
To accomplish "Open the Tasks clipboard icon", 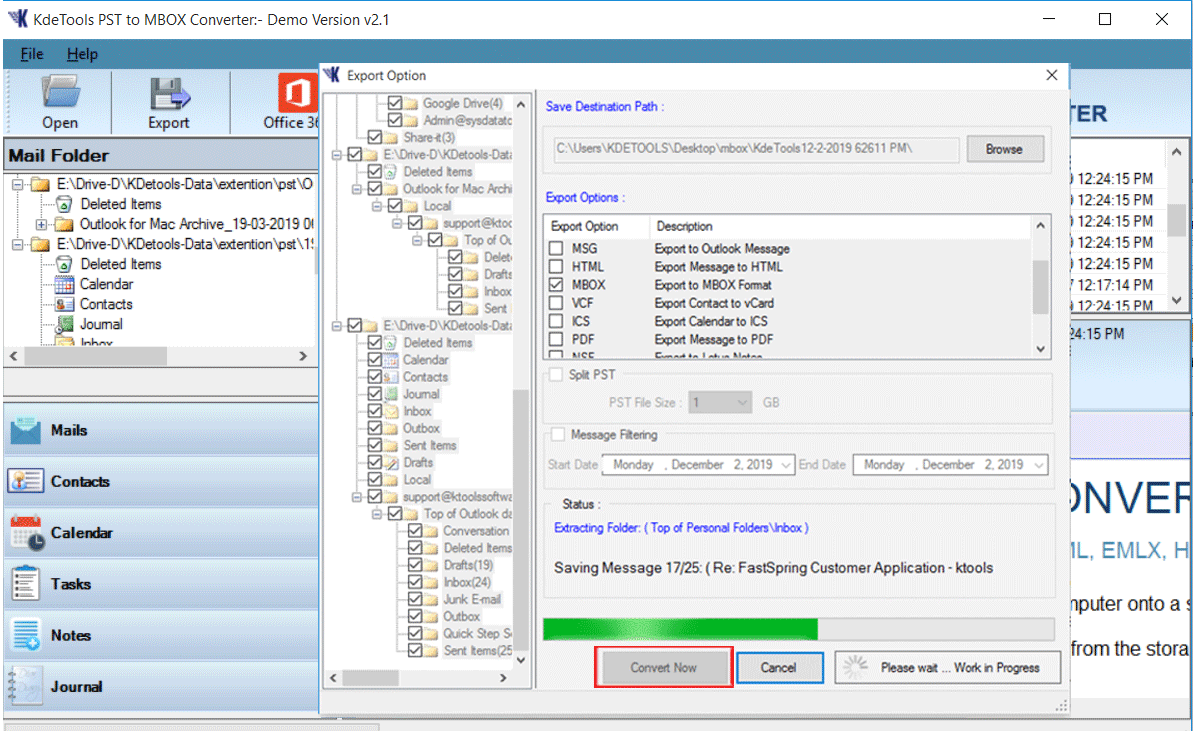I will pyautogui.click(x=26, y=584).
